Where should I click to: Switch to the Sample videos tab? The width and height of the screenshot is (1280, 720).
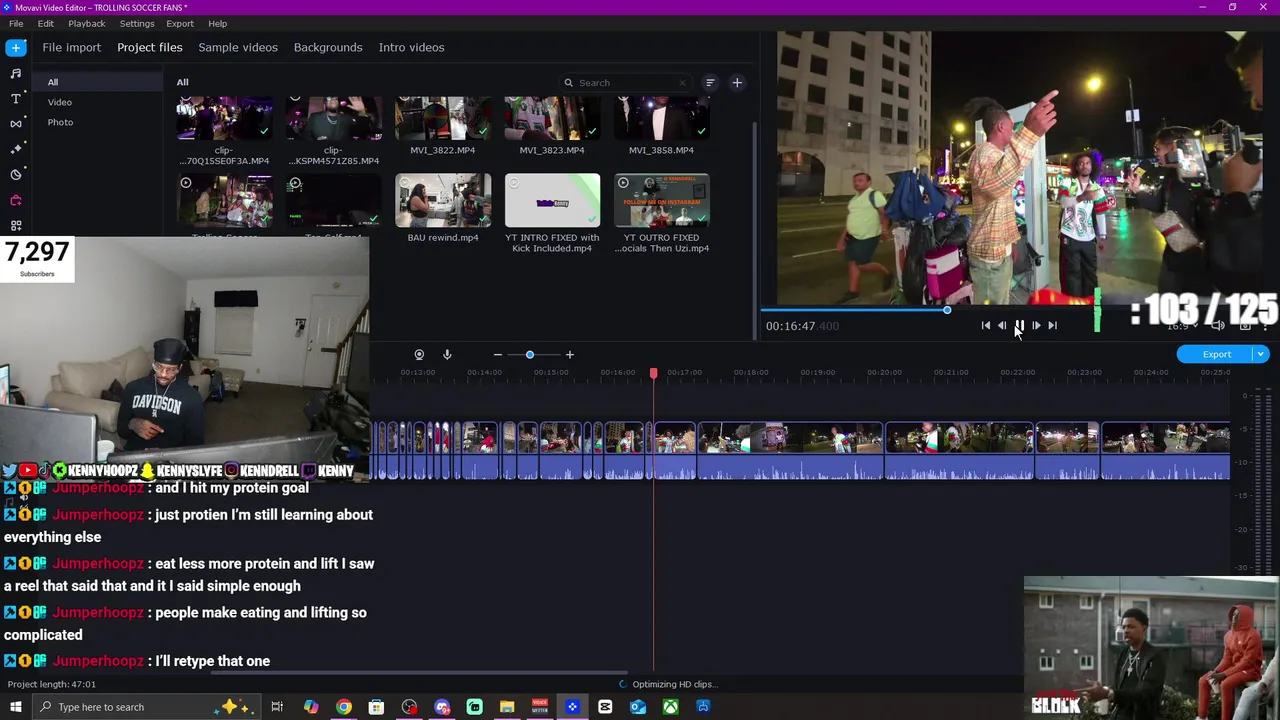[x=238, y=47]
